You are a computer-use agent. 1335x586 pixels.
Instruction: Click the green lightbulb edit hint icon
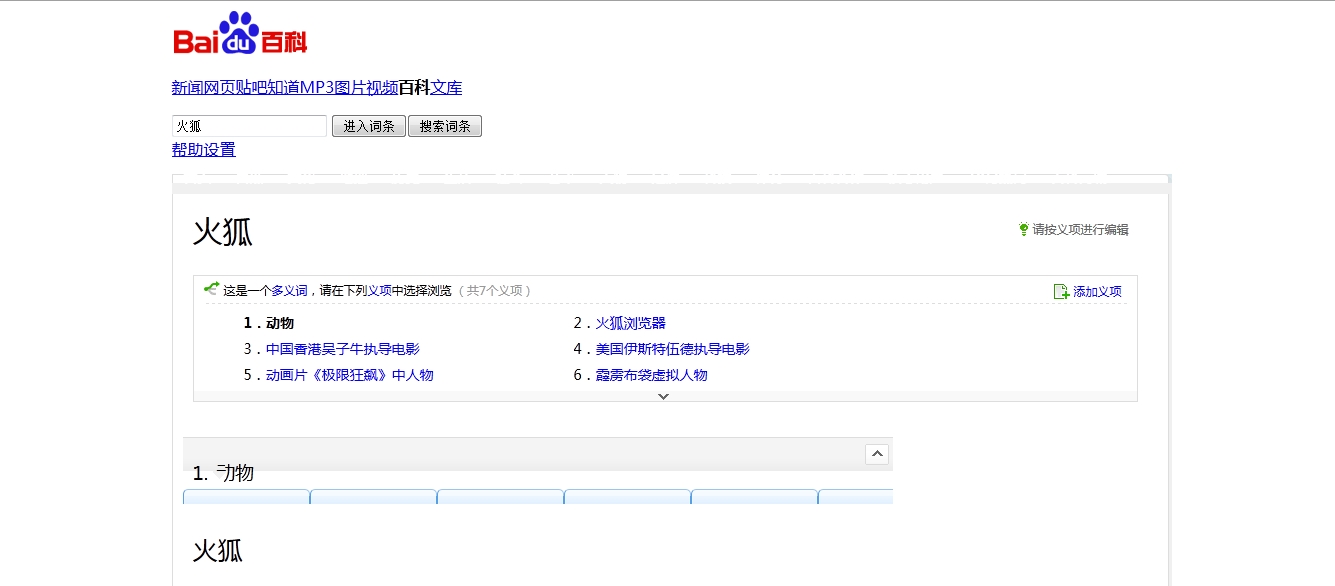coord(1023,229)
